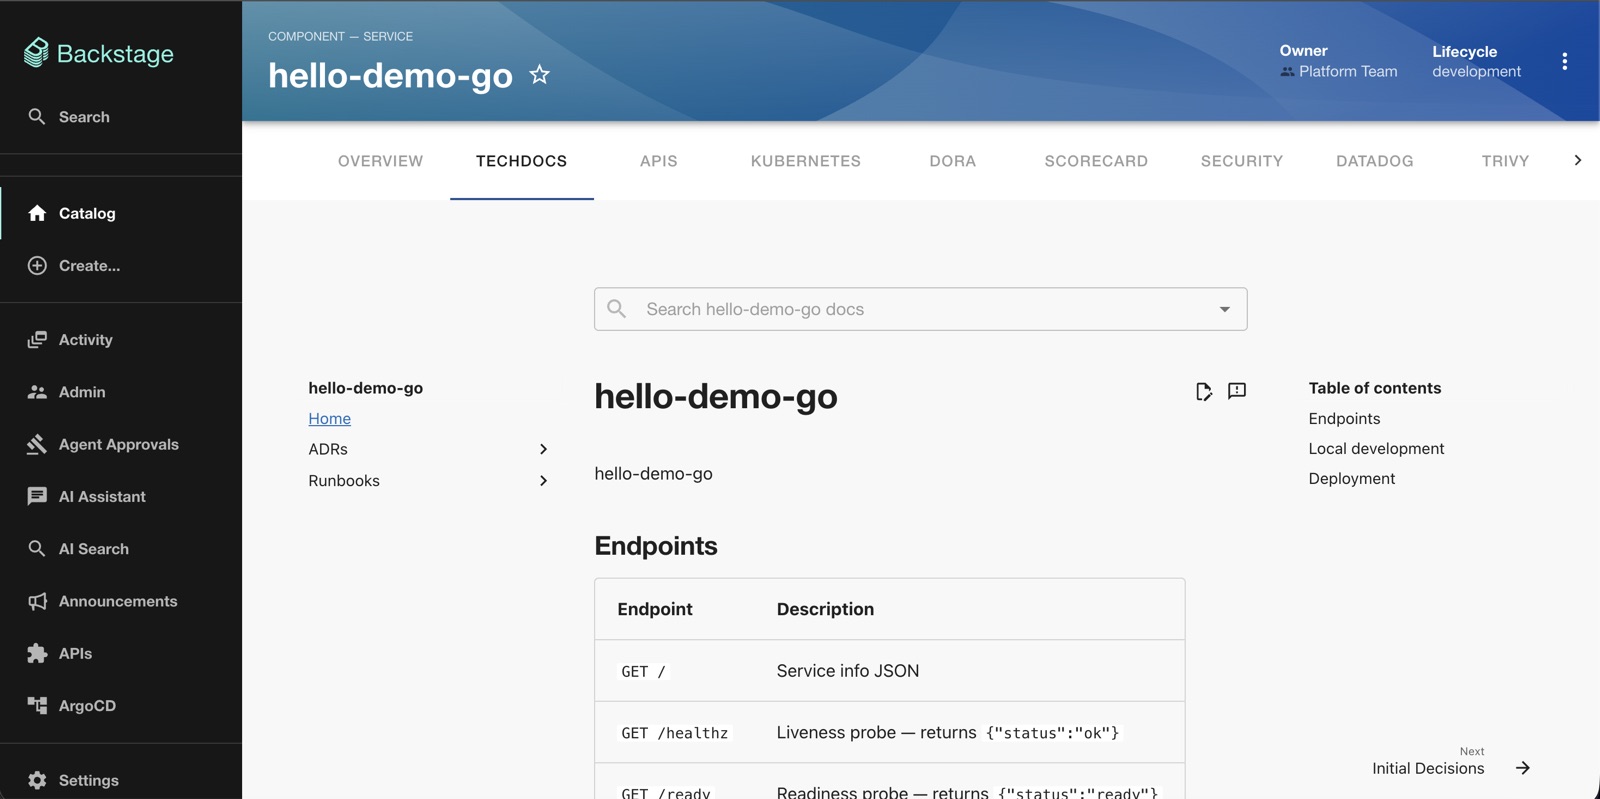Open Agent Approvals gavel icon
1600x799 pixels.
tap(37, 444)
